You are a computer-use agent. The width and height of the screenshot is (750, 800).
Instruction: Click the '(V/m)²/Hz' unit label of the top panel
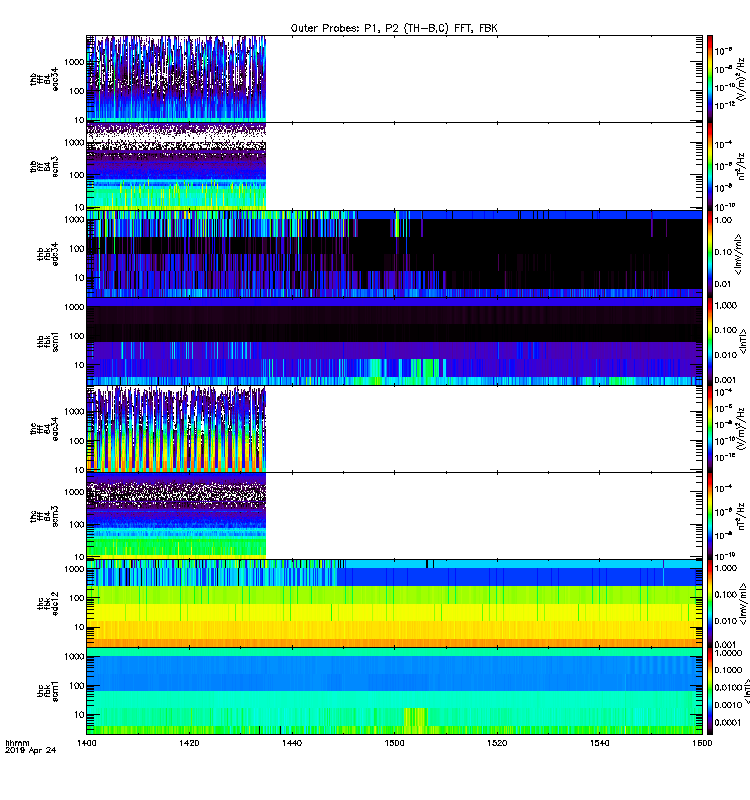tap(742, 79)
